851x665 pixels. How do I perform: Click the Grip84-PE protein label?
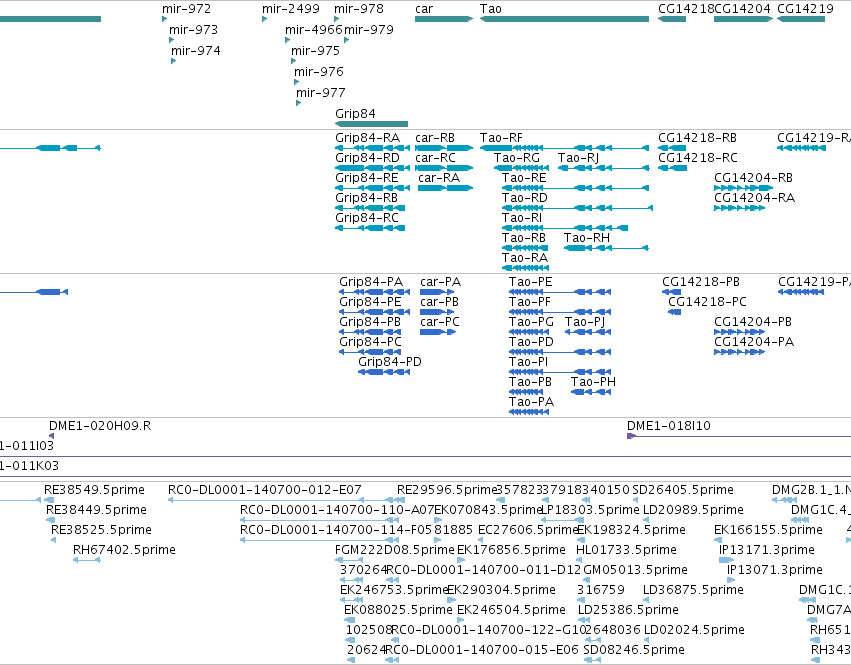370,302
